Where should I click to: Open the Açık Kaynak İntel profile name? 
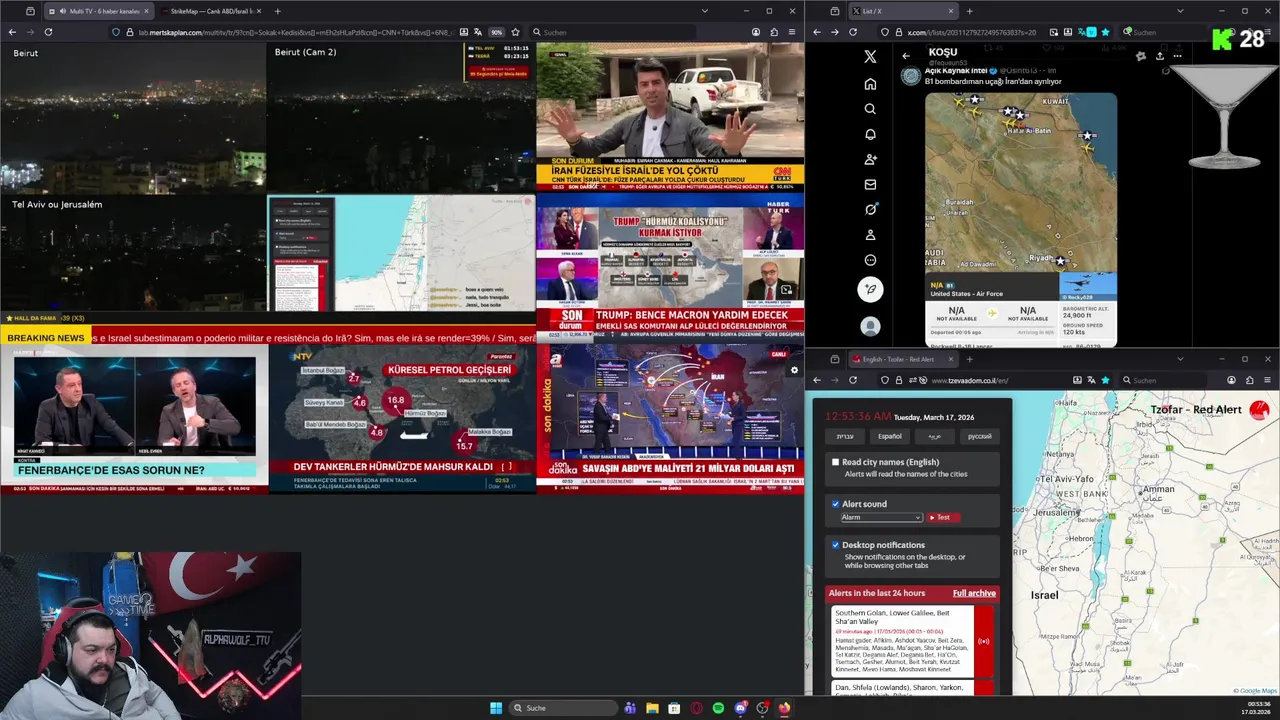pyautogui.click(x=955, y=71)
